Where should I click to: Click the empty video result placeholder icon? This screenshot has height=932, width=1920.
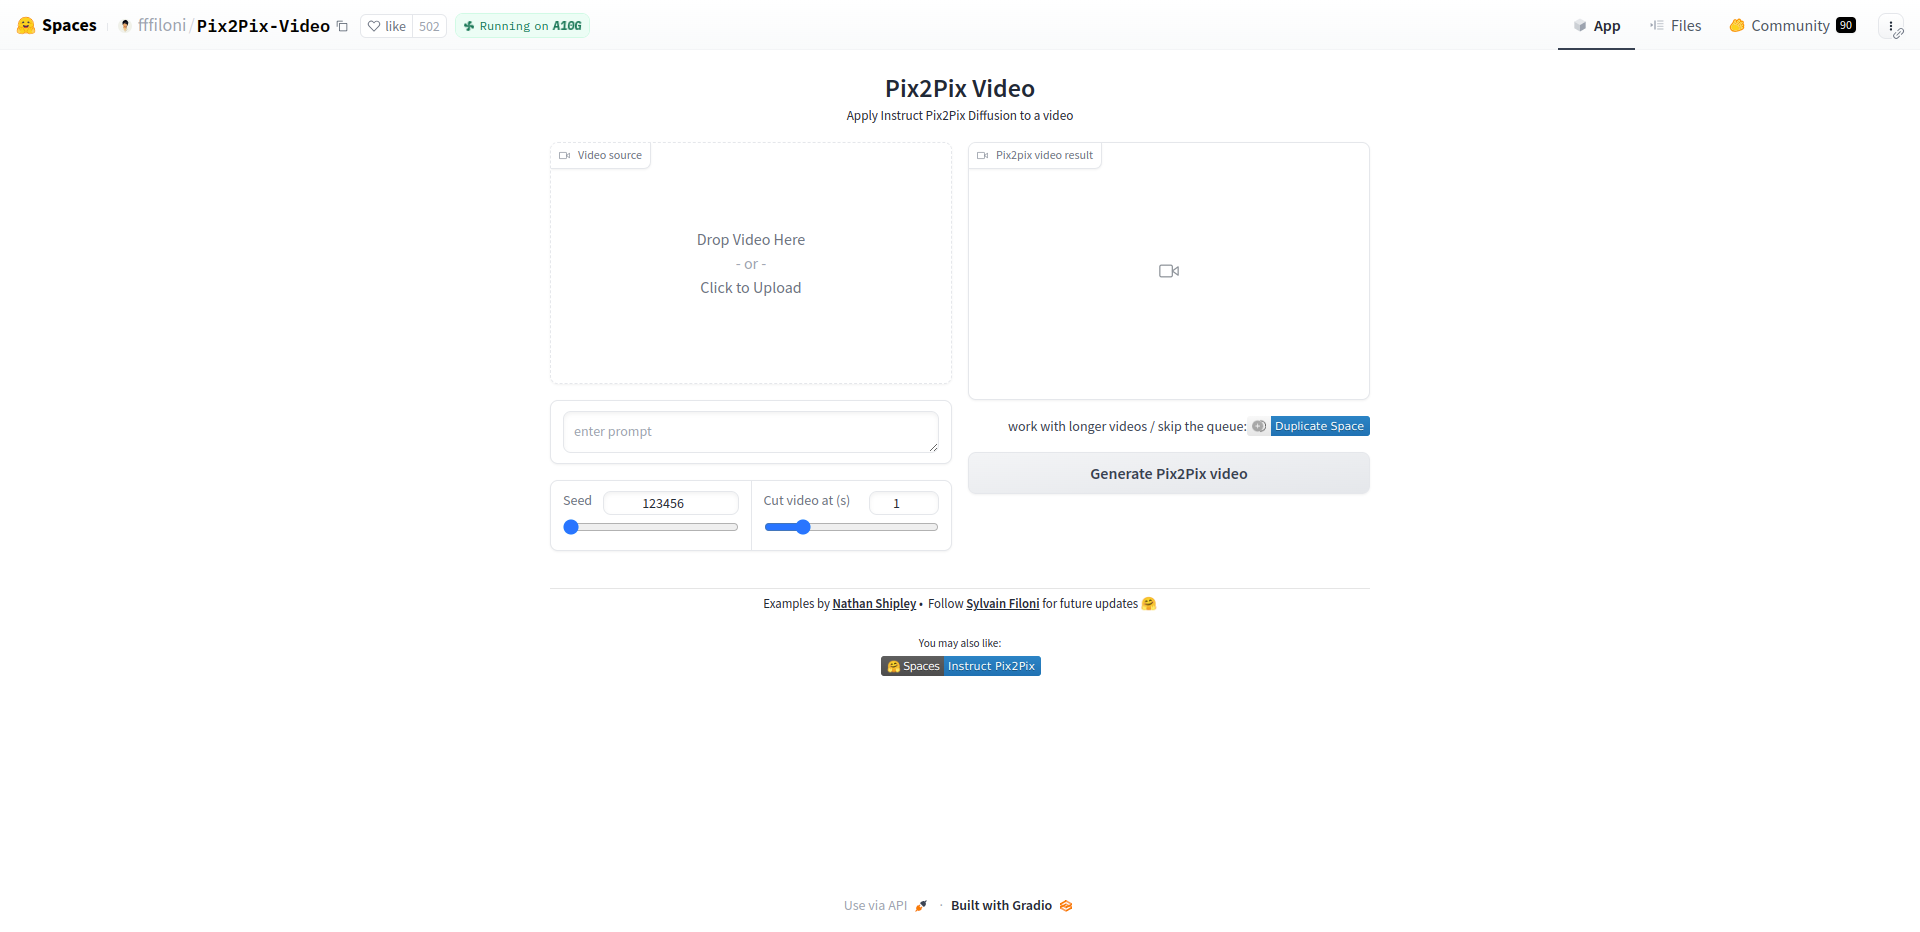coord(1169,271)
